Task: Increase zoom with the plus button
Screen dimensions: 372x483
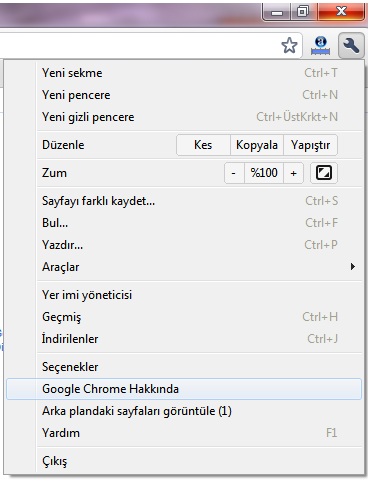Action: [x=293, y=173]
